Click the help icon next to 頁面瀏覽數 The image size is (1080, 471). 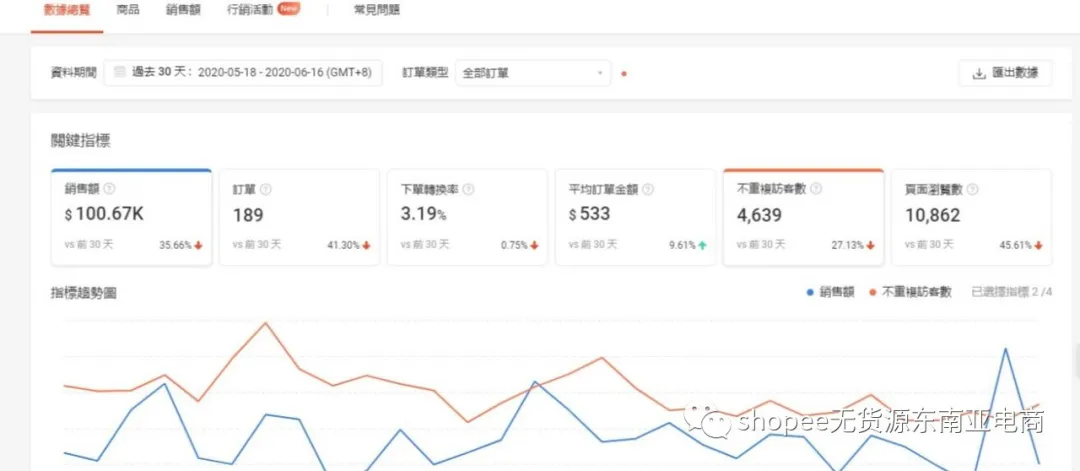[x=973, y=189]
